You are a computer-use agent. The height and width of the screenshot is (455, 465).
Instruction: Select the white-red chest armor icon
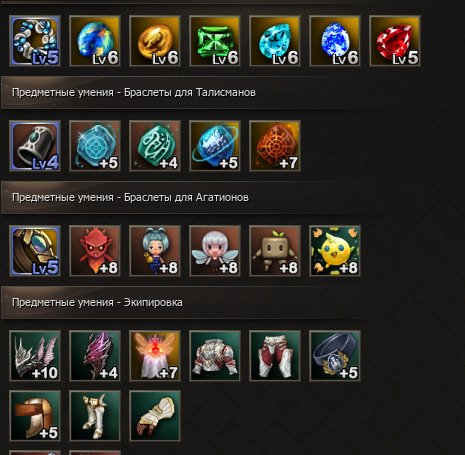[x=215, y=356]
